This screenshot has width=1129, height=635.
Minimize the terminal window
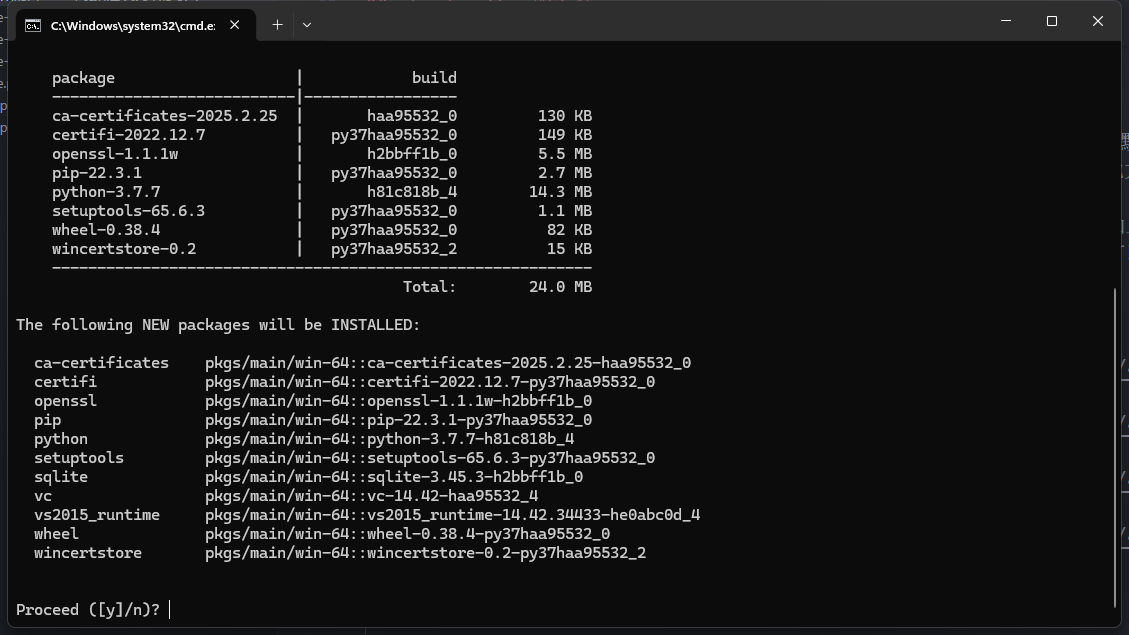1006,22
